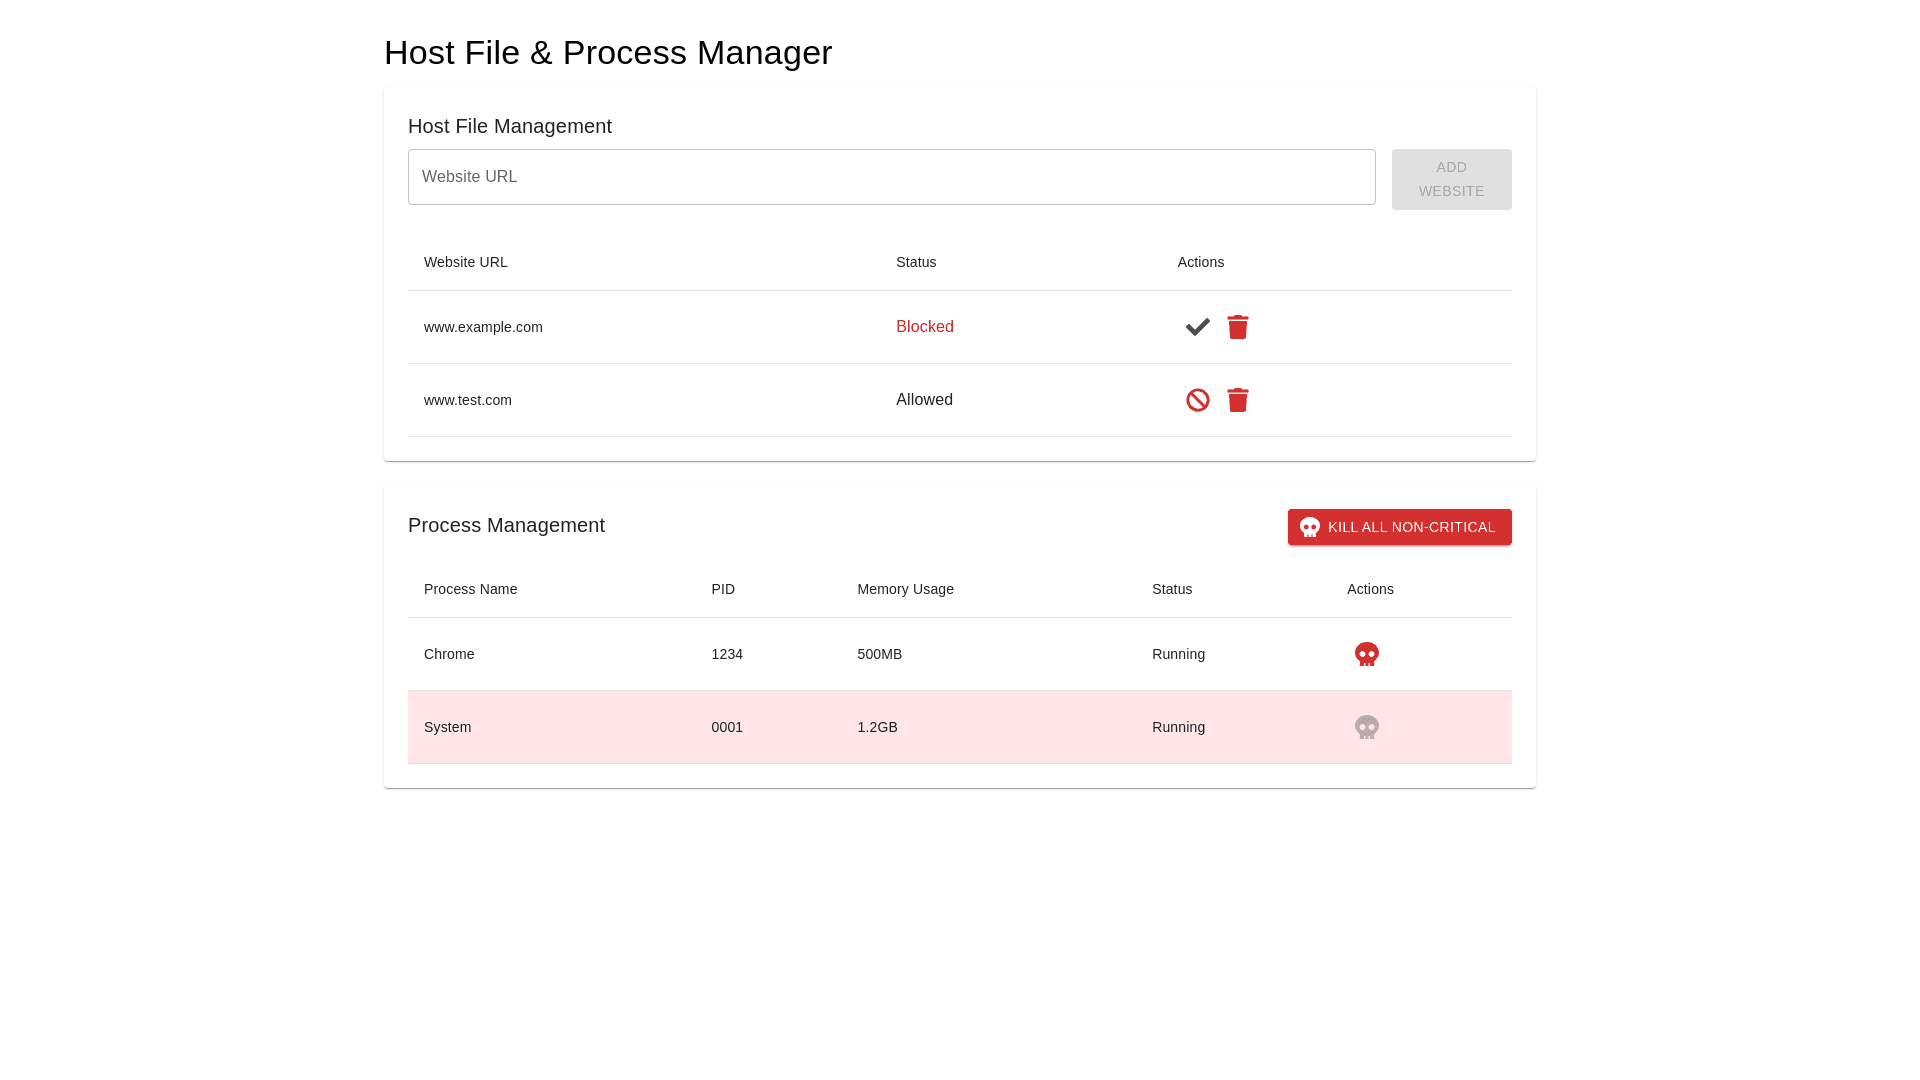The image size is (1920, 1080).
Task: Click the greyed skull icon for System
Action: point(1366,727)
